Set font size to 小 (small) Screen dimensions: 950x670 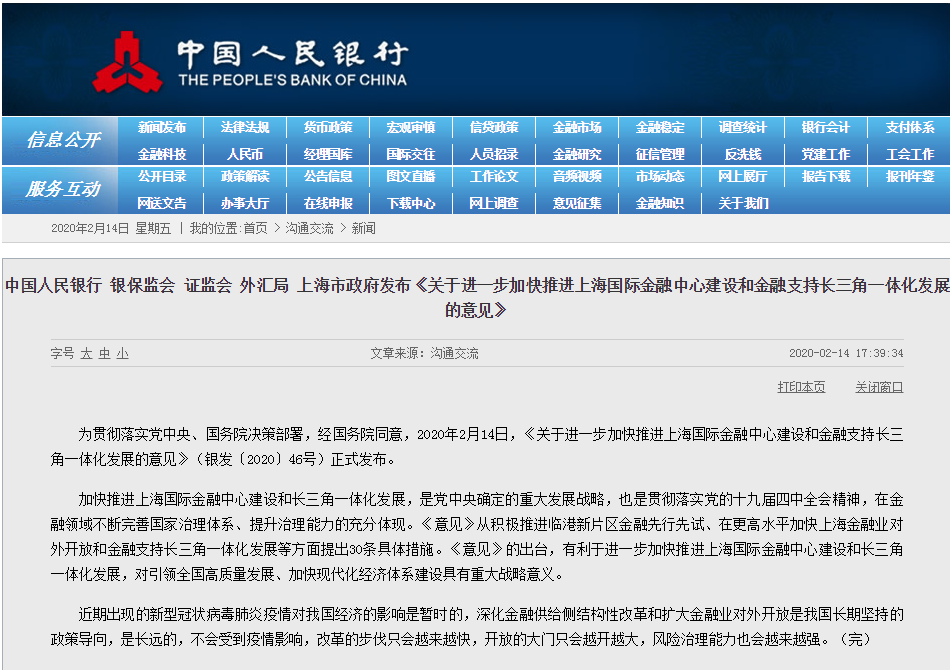tap(122, 353)
